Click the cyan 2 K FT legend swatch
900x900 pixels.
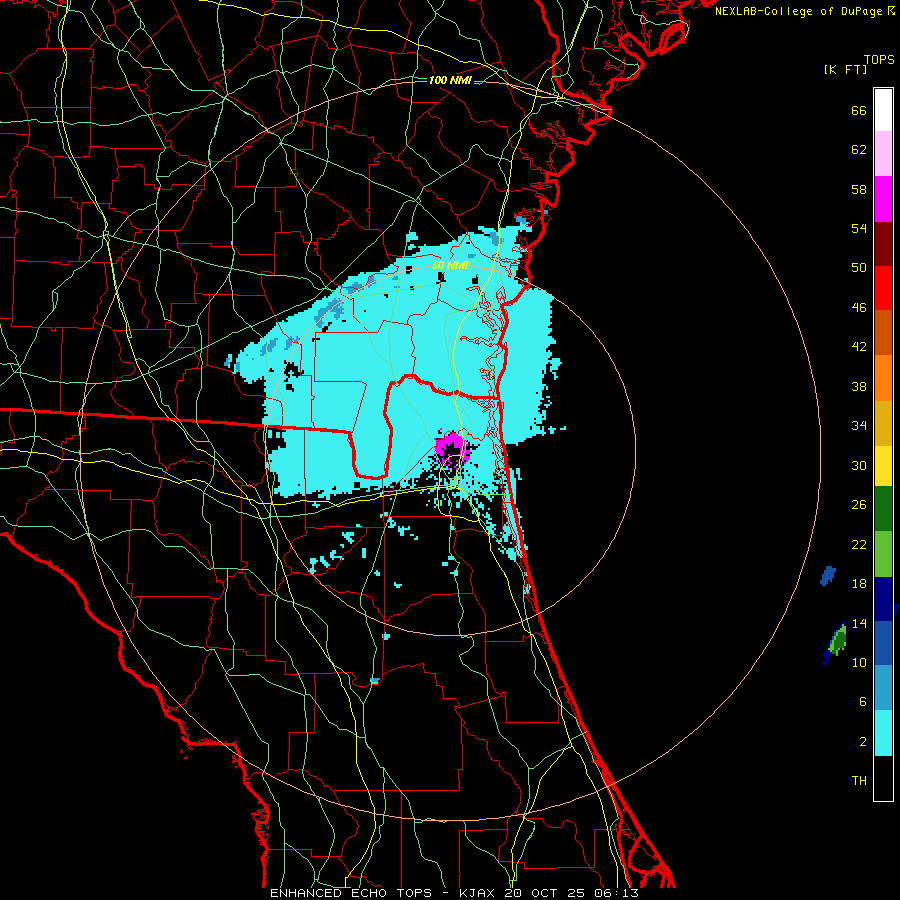[x=883, y=733]
